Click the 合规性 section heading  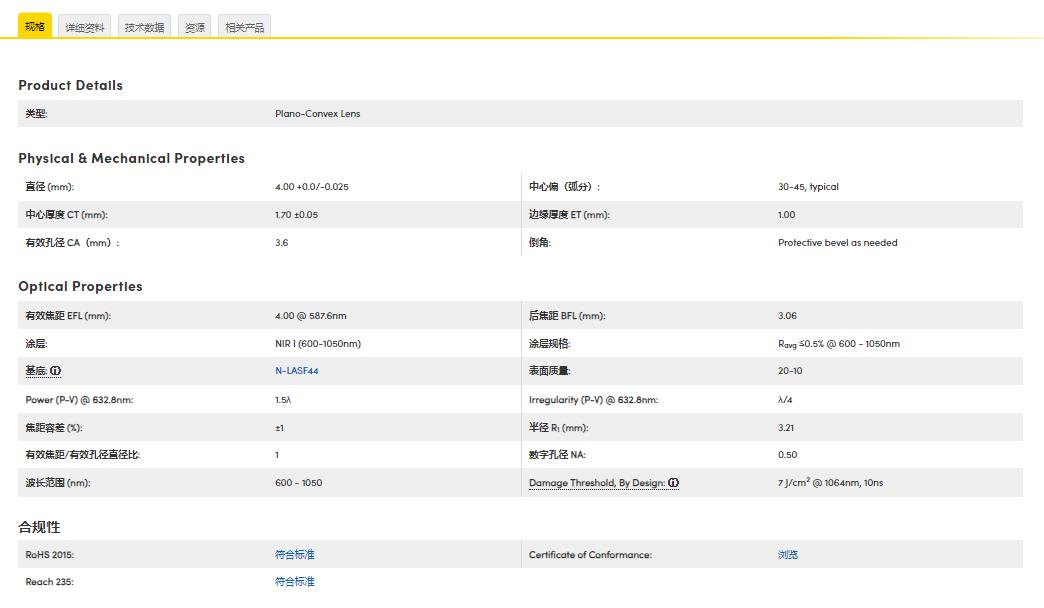click(39, 527)
